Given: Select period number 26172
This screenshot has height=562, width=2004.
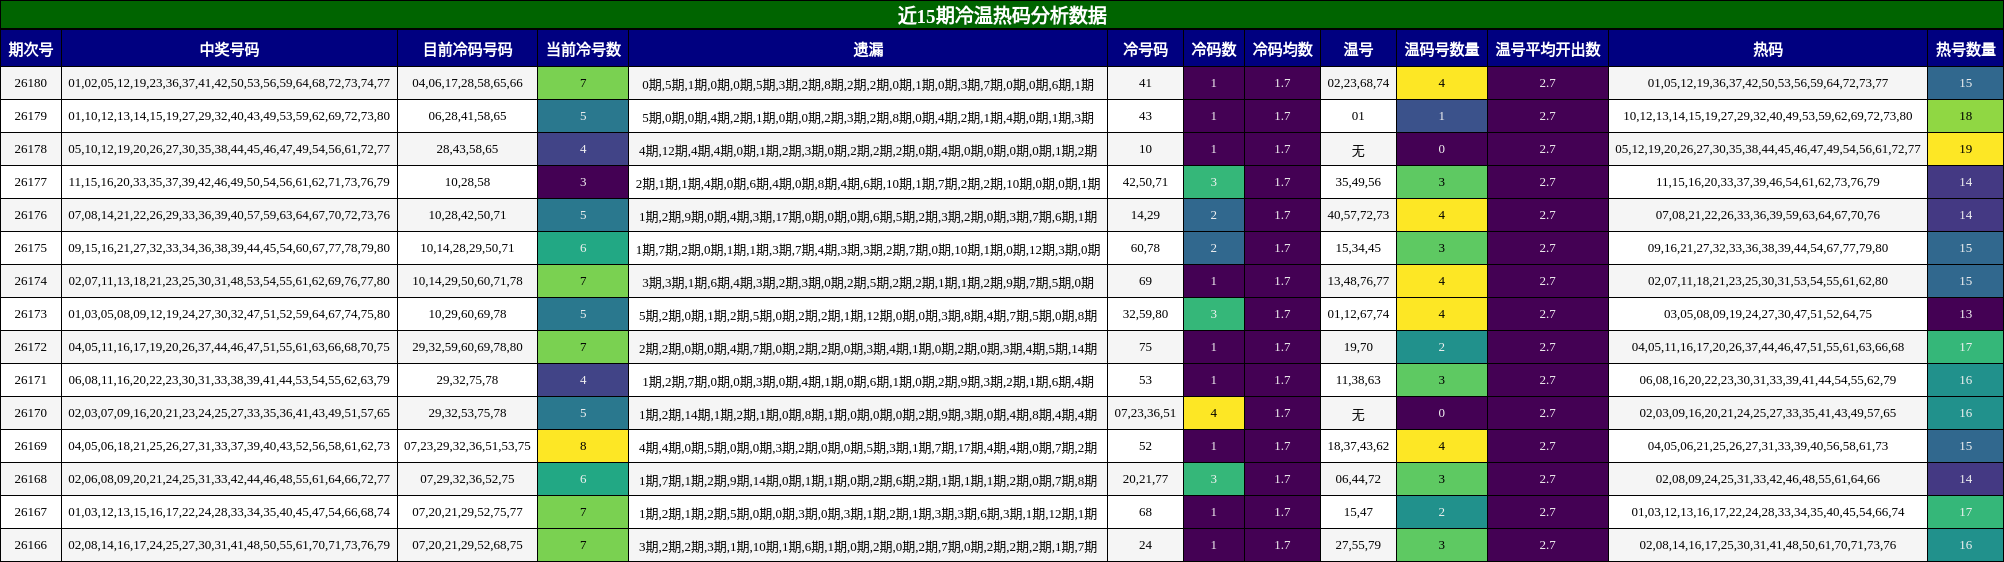Looking at the screenshot, I should pos(31,347).
